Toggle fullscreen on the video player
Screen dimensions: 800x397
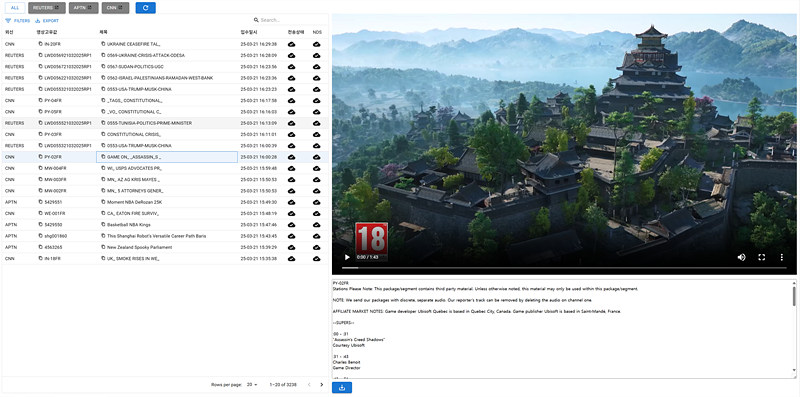tap(762, 257)
